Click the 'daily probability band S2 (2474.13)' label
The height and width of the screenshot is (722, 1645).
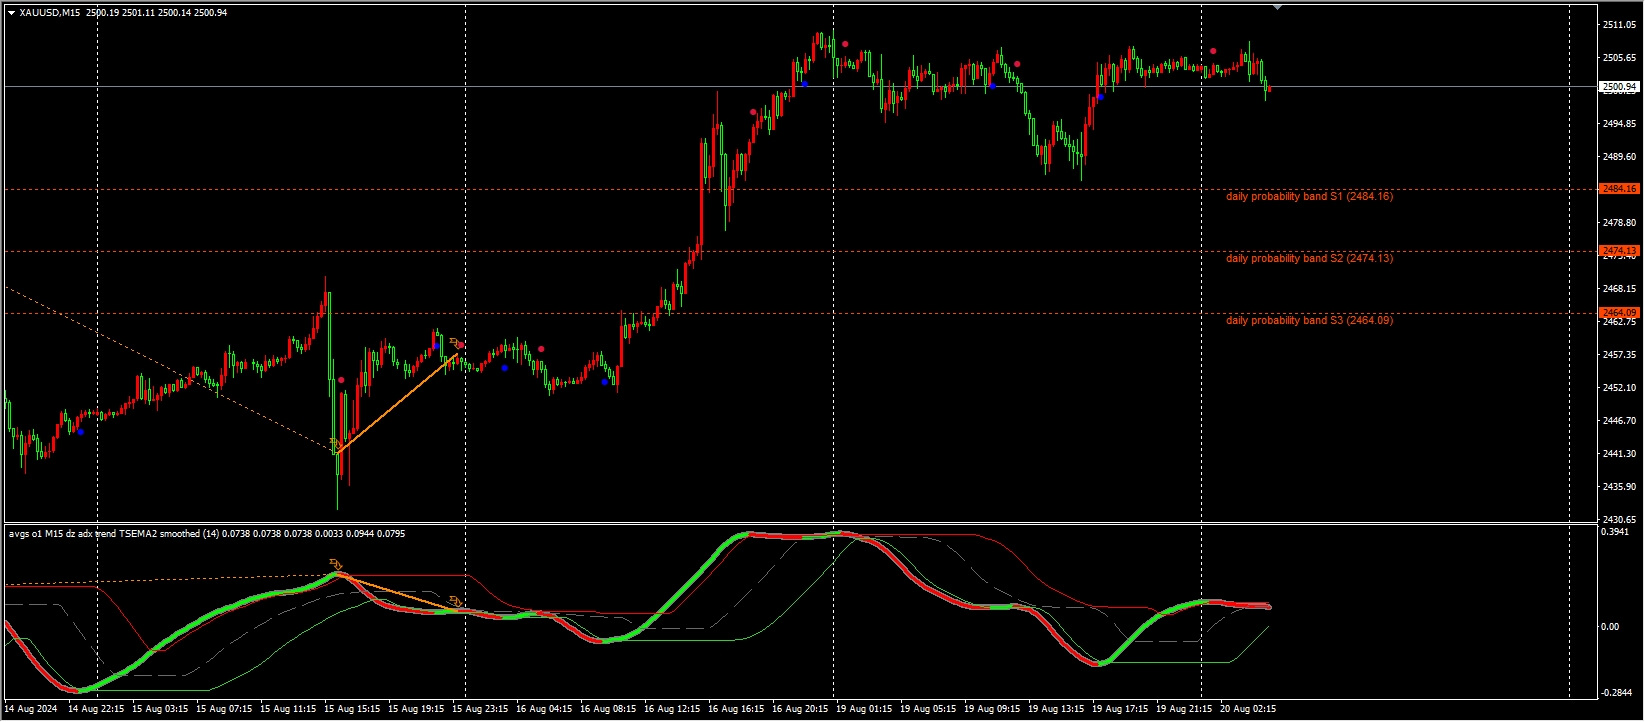point(1309,259)
